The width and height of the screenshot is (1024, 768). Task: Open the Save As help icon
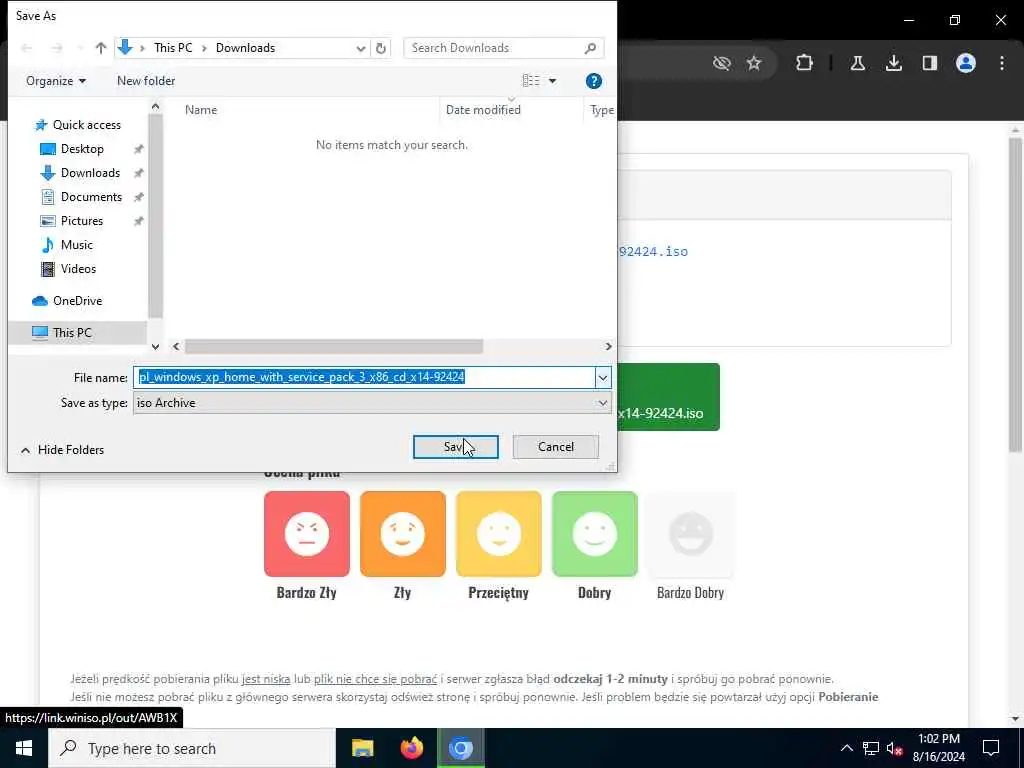[594, 81]
